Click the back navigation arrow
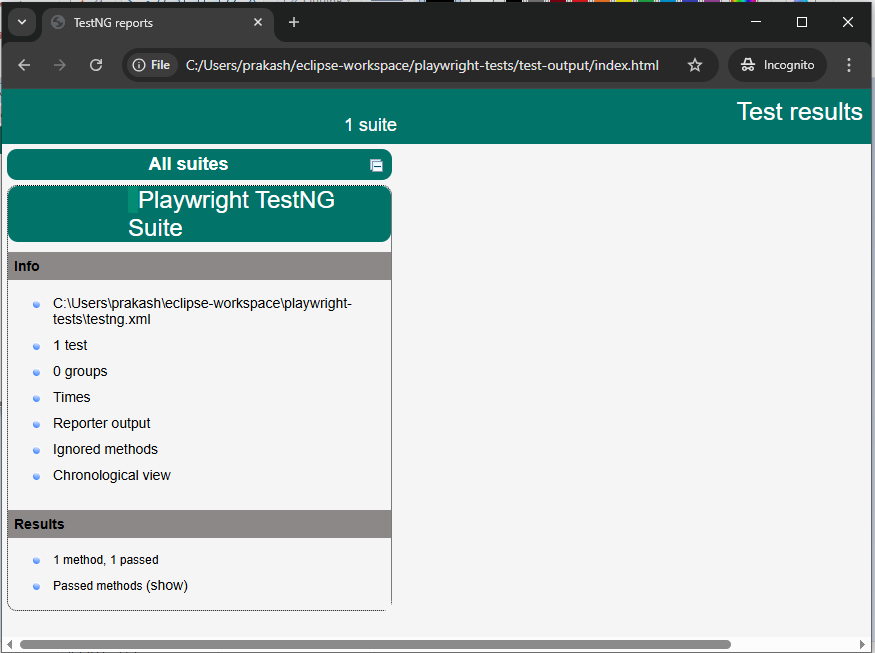Image resolution: width=875 pixels, height=653 pixels. pos(25,65)
